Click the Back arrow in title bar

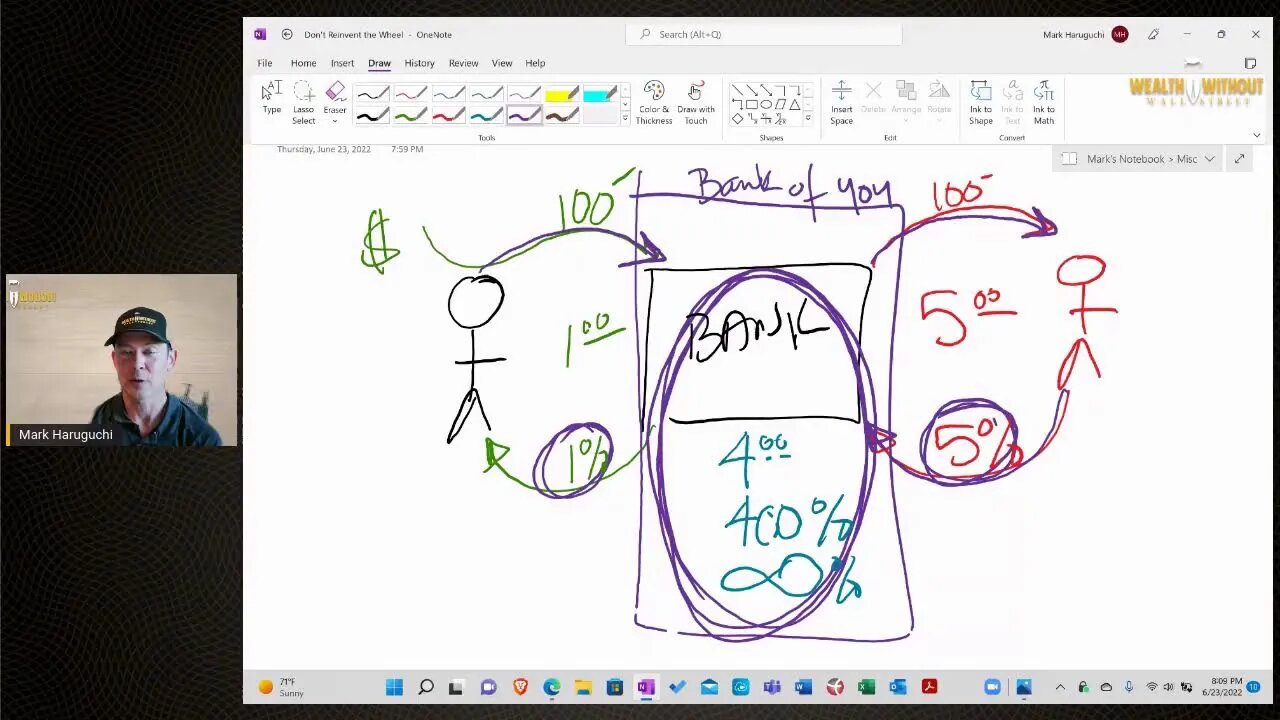coord(287,34)
